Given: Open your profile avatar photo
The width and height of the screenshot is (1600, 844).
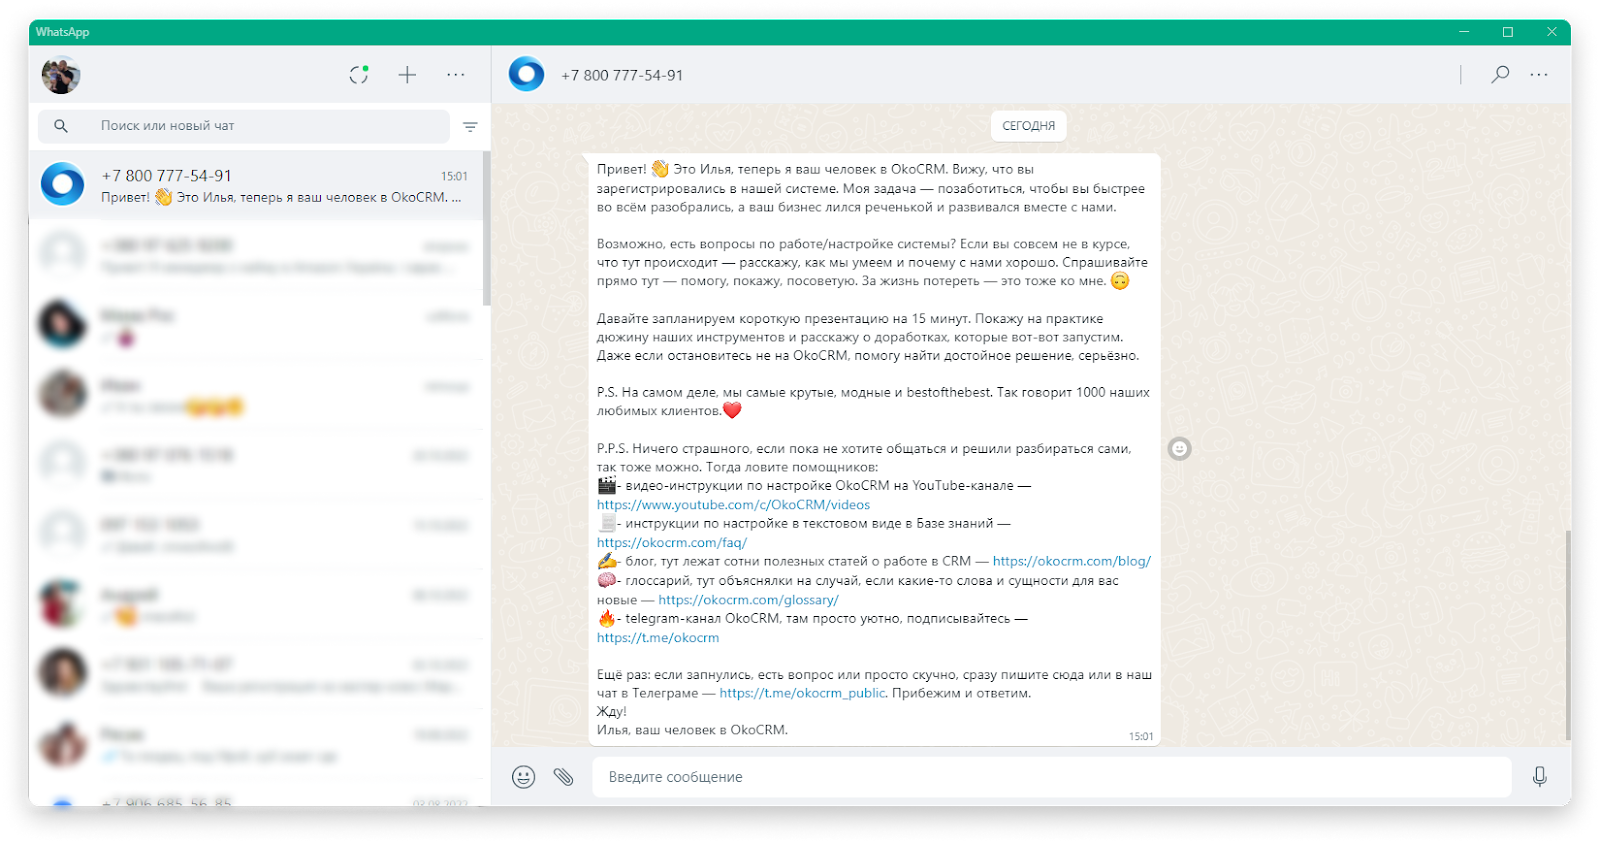Looking at the screenshot, I should point(61,75).
